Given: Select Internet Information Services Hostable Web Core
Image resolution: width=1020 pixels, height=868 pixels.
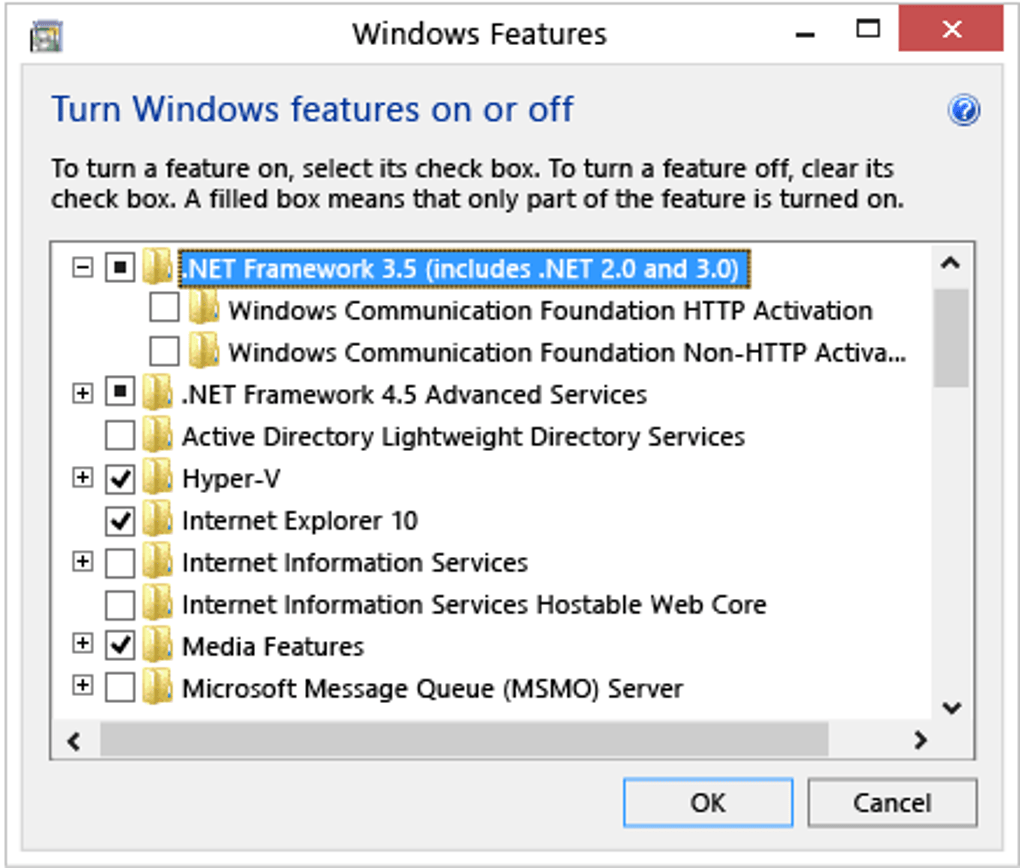Looking at the screenshot, I should click(473, 605).
